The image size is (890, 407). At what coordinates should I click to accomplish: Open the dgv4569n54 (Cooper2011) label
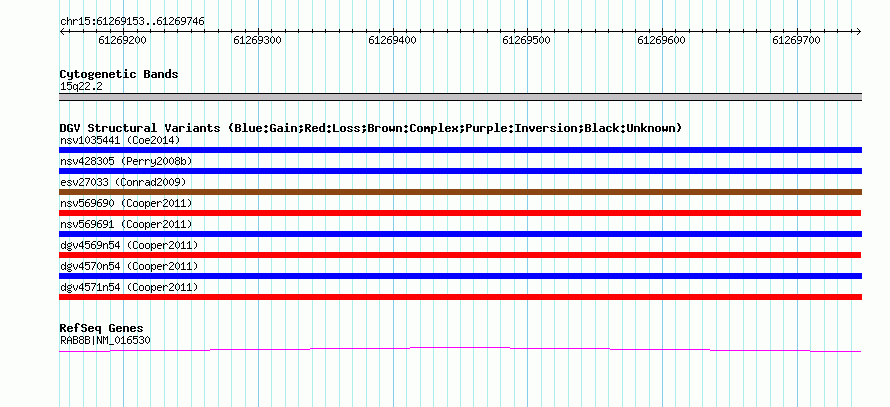tap(129, 245)
